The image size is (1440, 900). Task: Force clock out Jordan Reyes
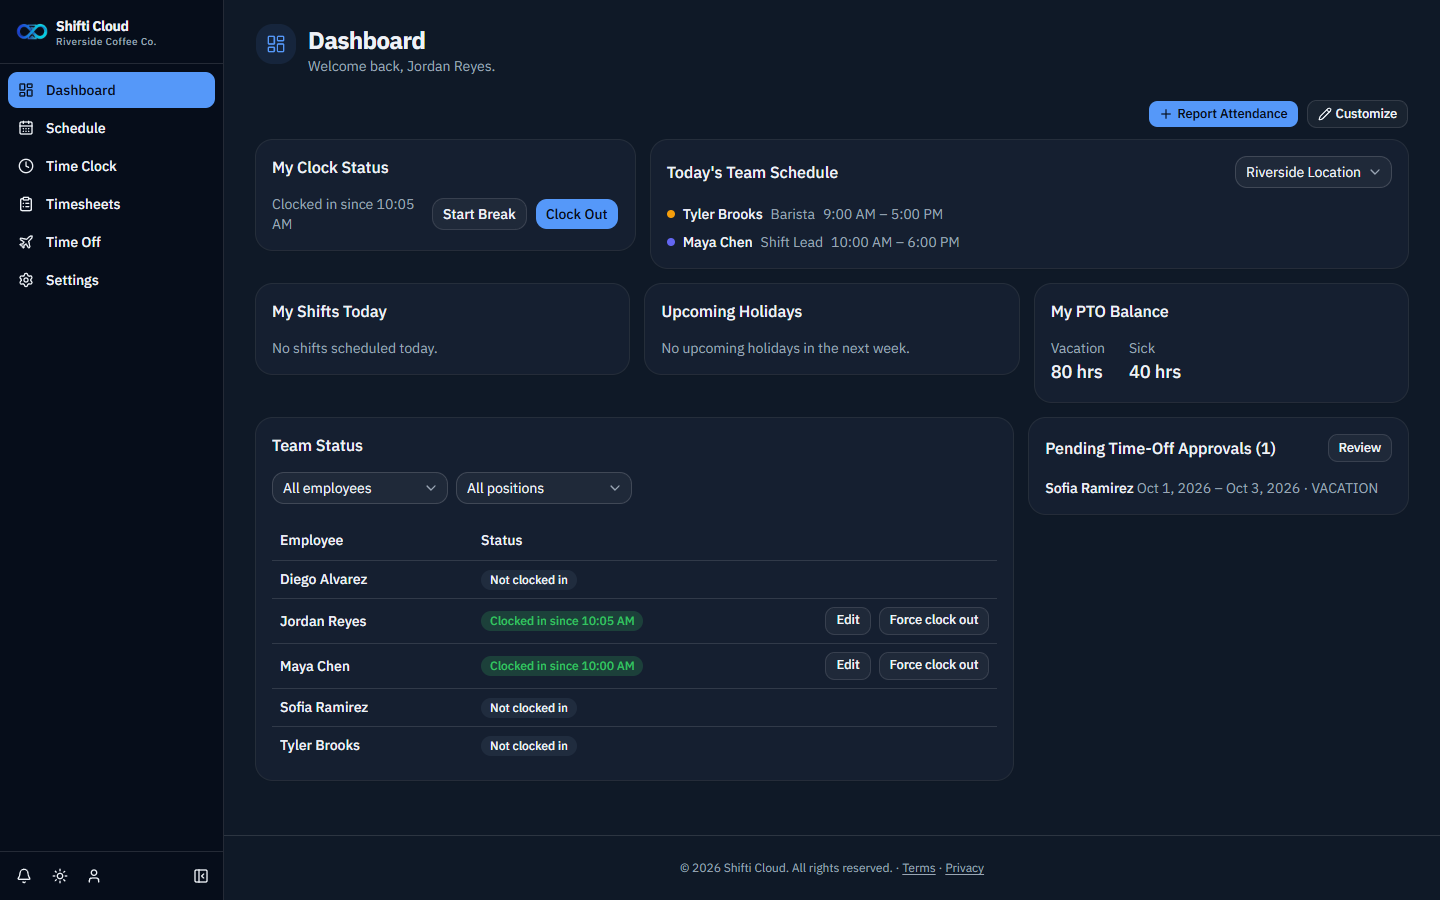tap(934, 620)
